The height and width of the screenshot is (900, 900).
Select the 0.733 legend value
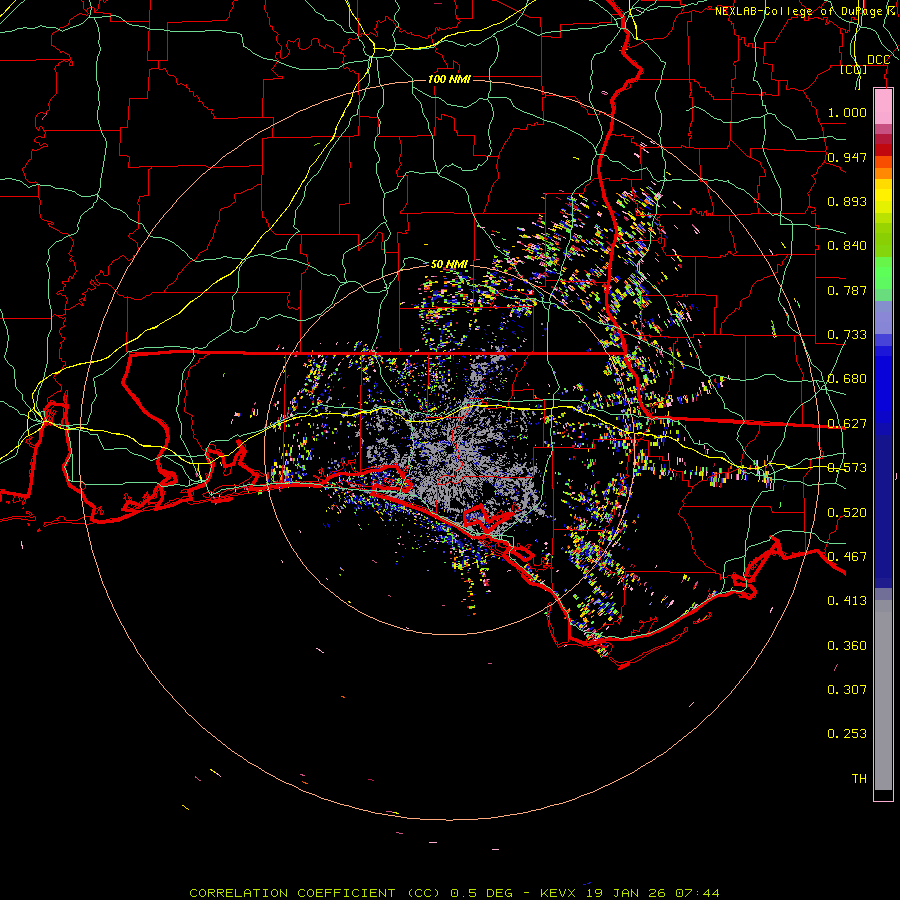pyautogui.click(x=847, y=335)
